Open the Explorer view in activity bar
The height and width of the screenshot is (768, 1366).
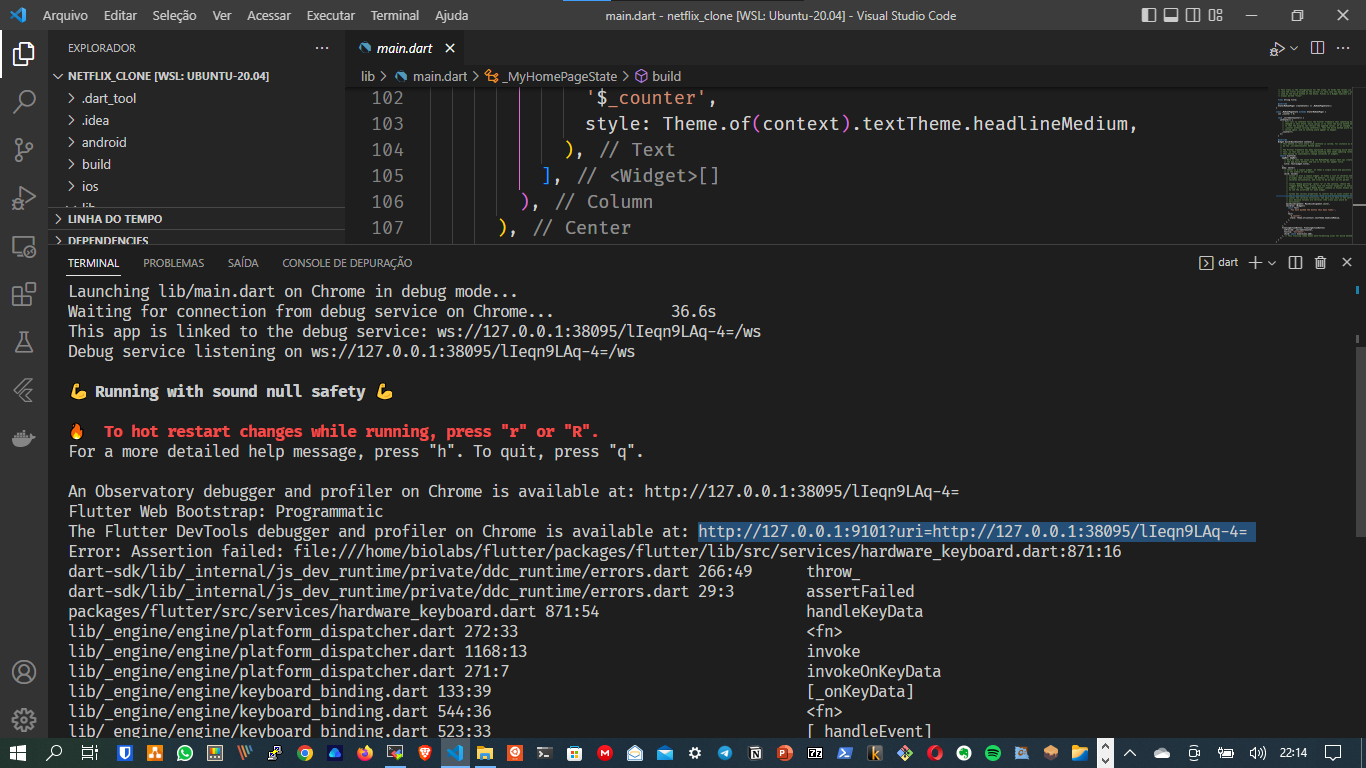(24, 54)
